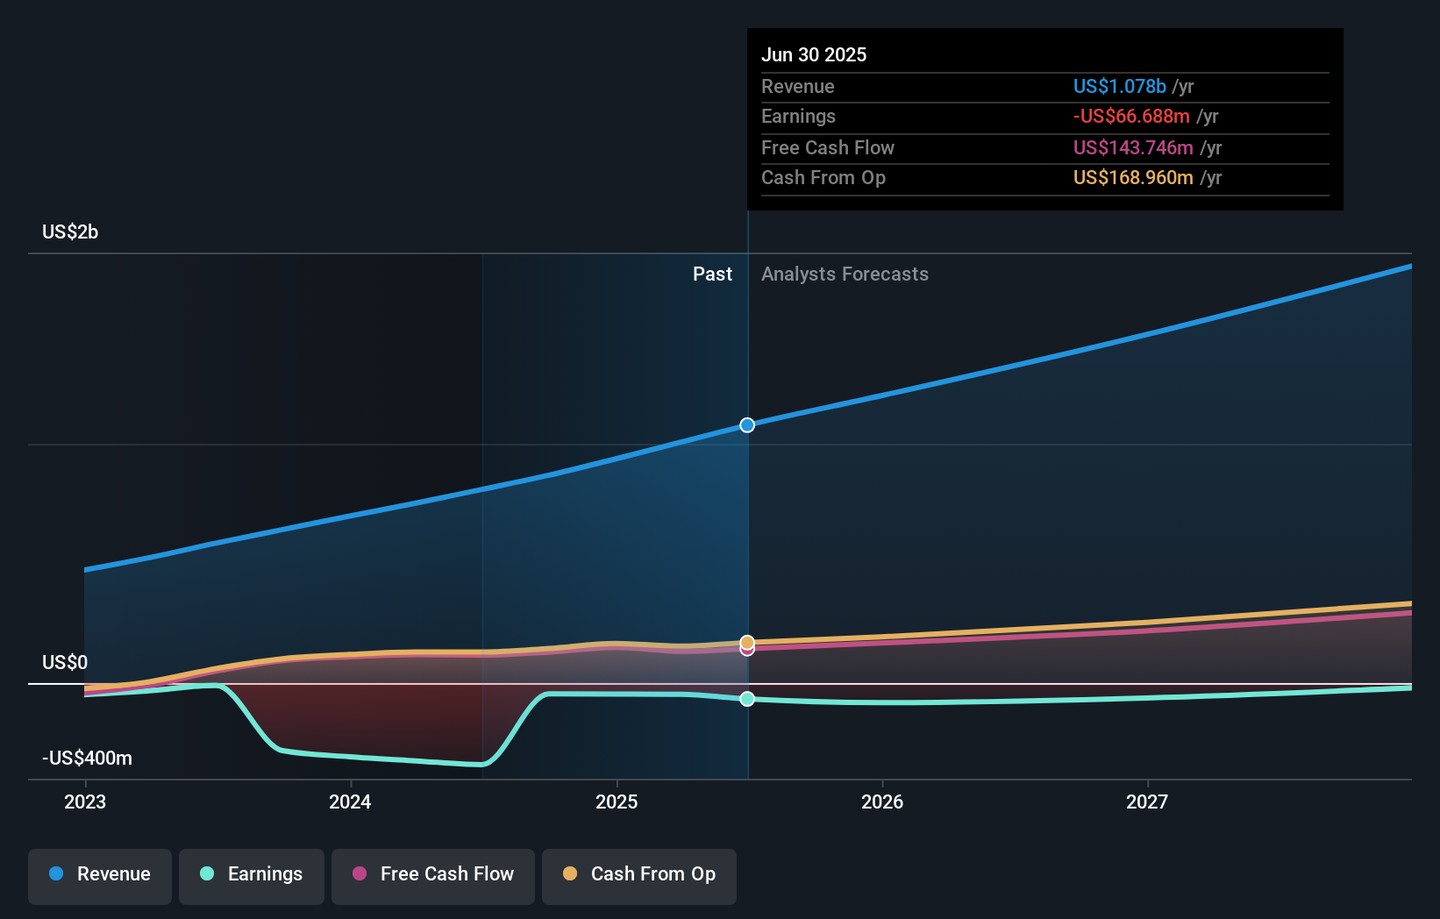This screenshot has height=919, width=1440.
Task: Click the blue Revenue legend dot
Action: pos(56,874)
